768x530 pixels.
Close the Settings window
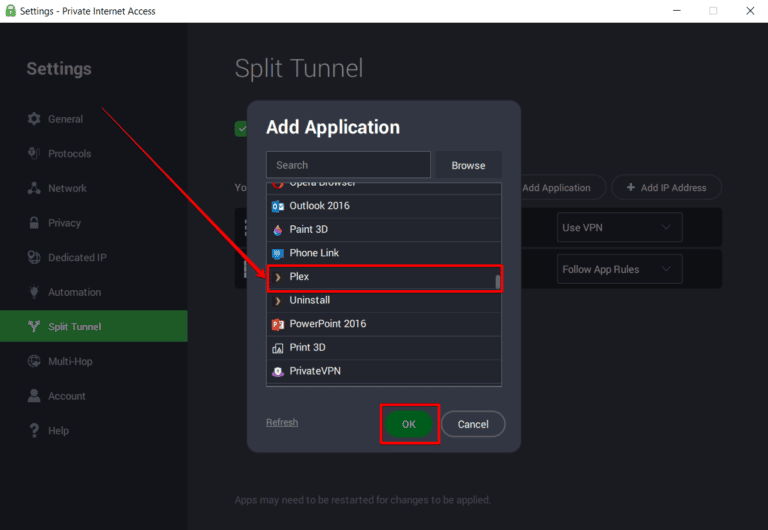pyautogui.click(x=750, y=11)
